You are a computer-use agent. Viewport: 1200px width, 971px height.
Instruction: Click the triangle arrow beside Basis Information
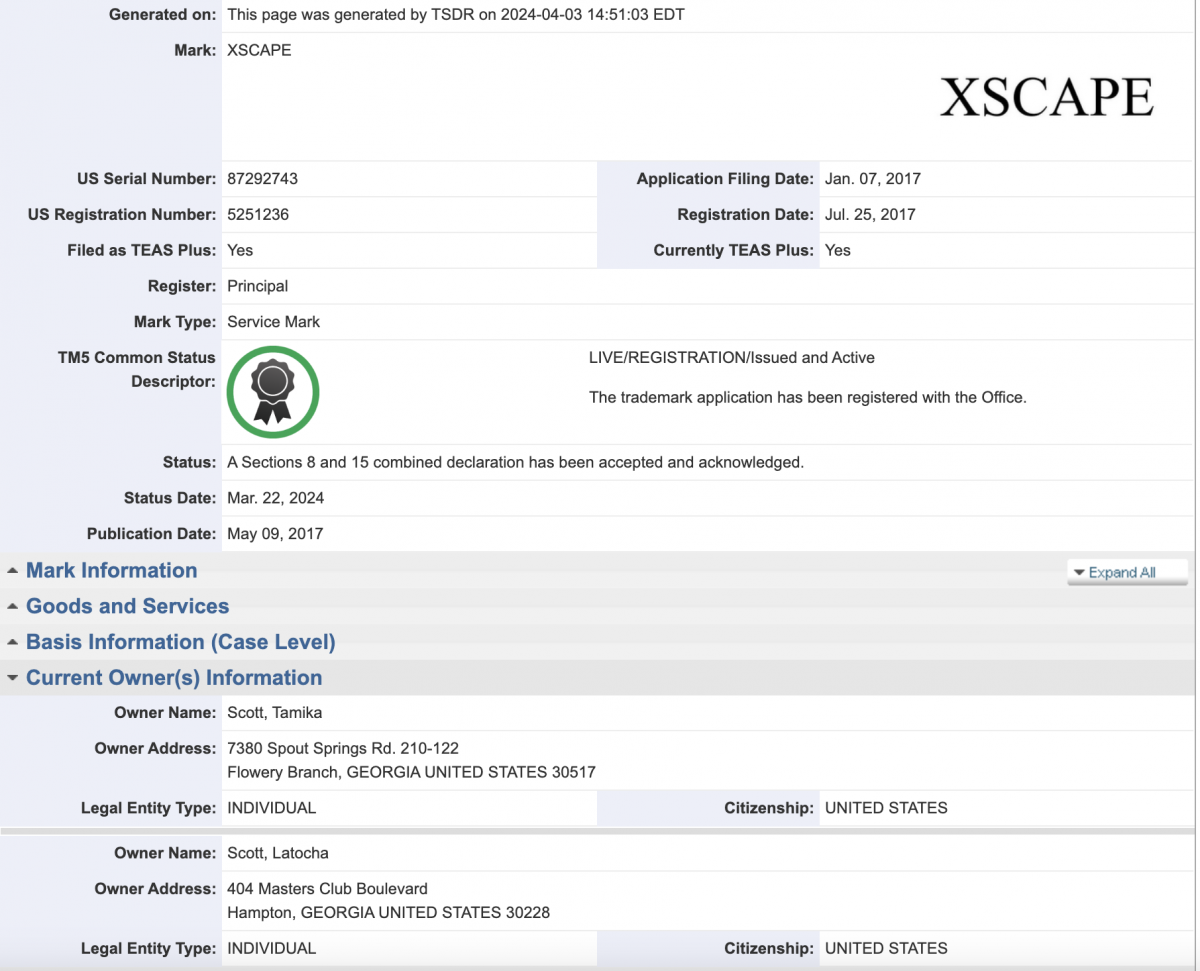click(12, 643)
